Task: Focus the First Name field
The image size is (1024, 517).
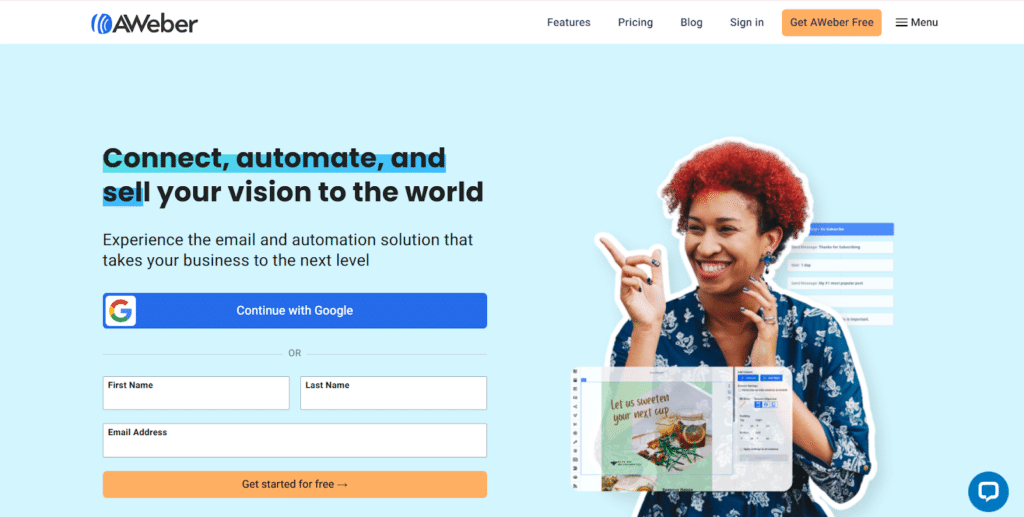Action: [196, 393]
